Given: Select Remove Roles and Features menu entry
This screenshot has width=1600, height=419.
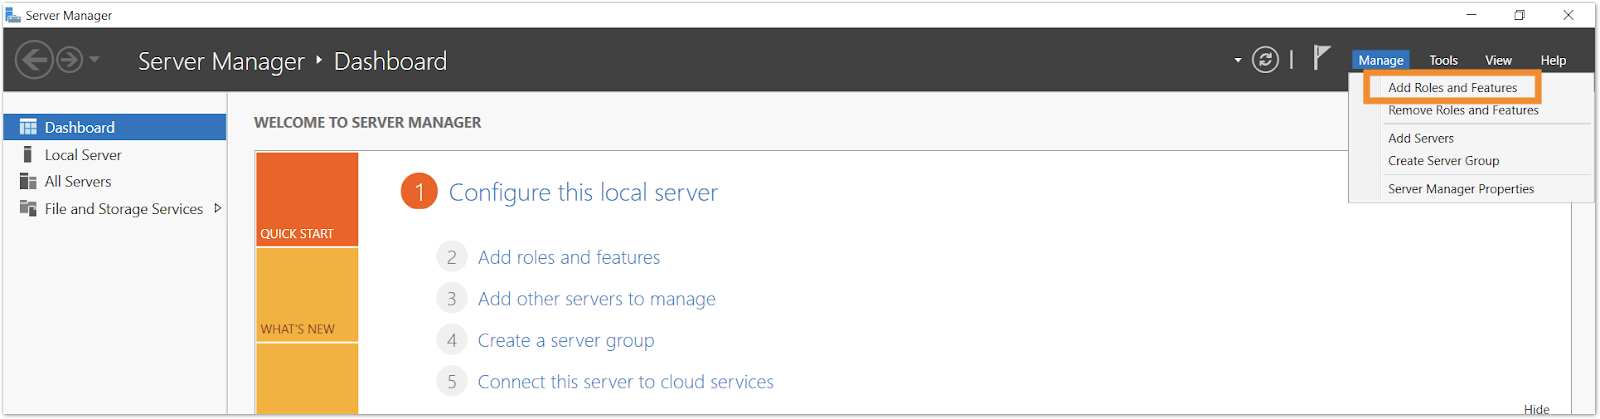Looking at the screenshot, I should (1463, 110).
